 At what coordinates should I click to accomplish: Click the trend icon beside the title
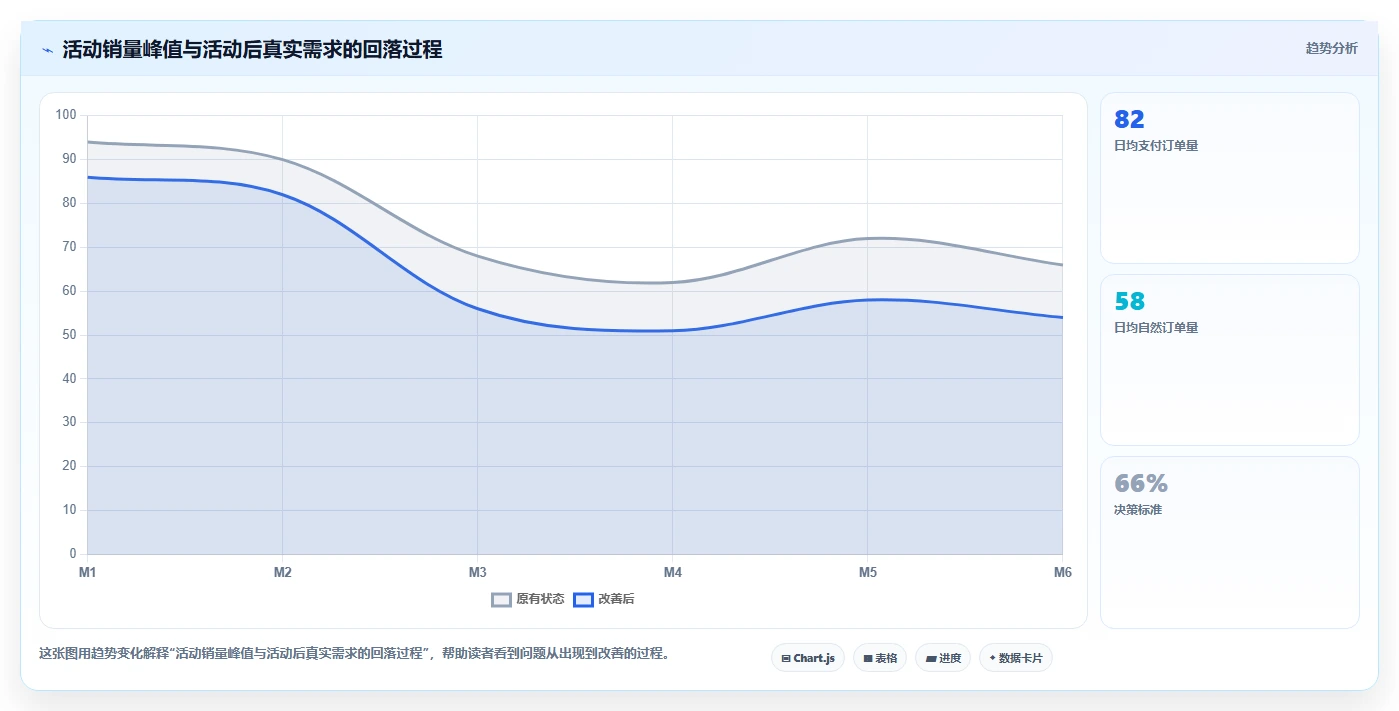47,50
